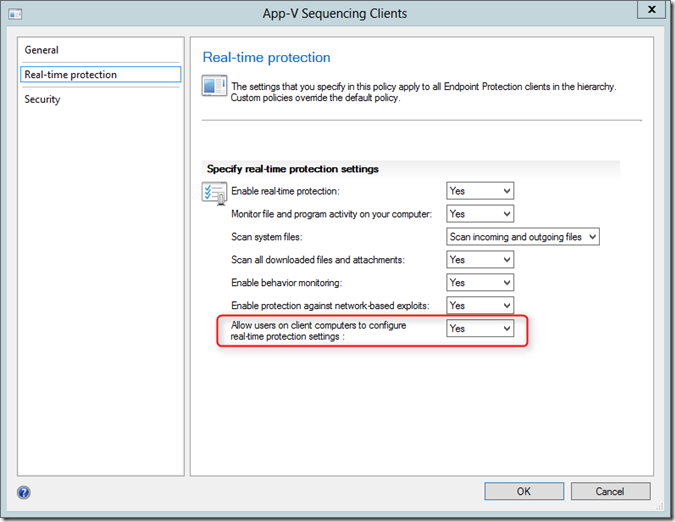Screen dimensions: 675x522
Task: Close the App-V Sequencing Clients dialog
Action: (x=652, y=9)
